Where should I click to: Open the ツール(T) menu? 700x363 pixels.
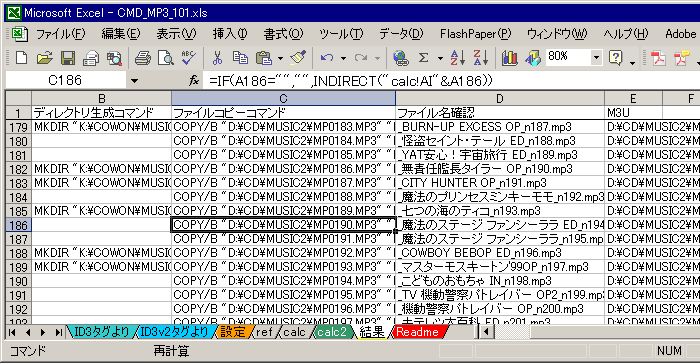click(x=341, y=34)
